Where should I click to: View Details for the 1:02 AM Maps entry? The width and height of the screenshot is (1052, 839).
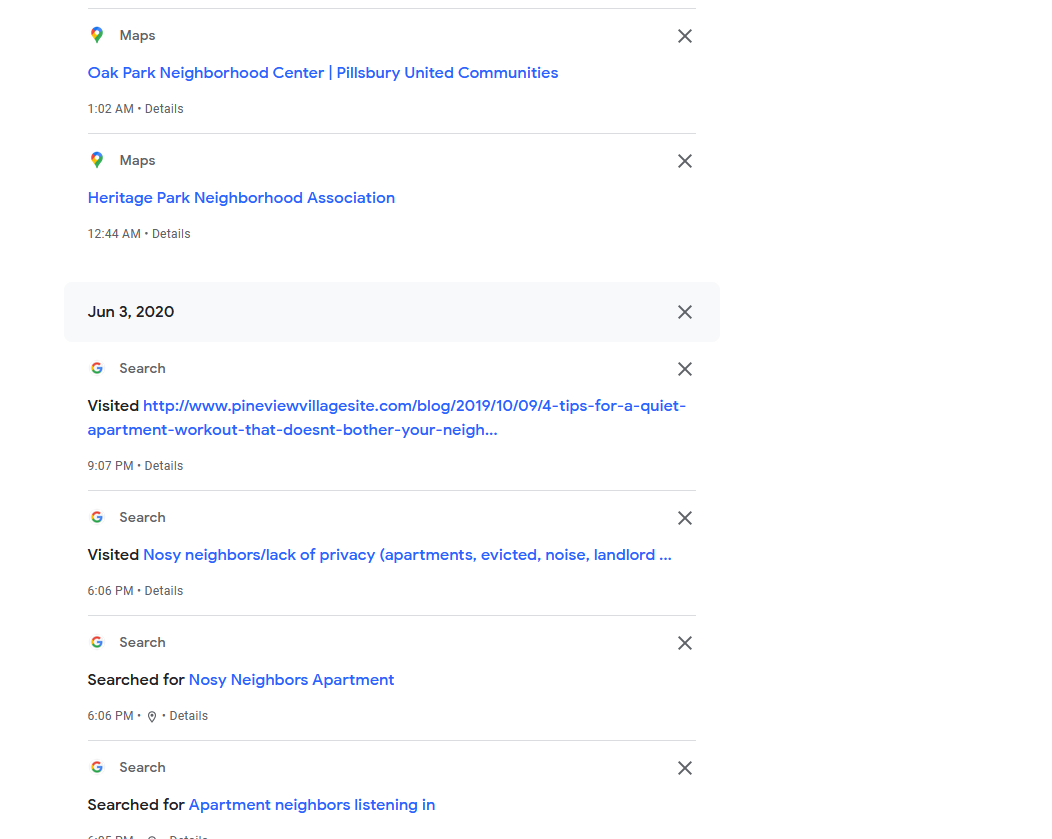(x=164, y=109)
